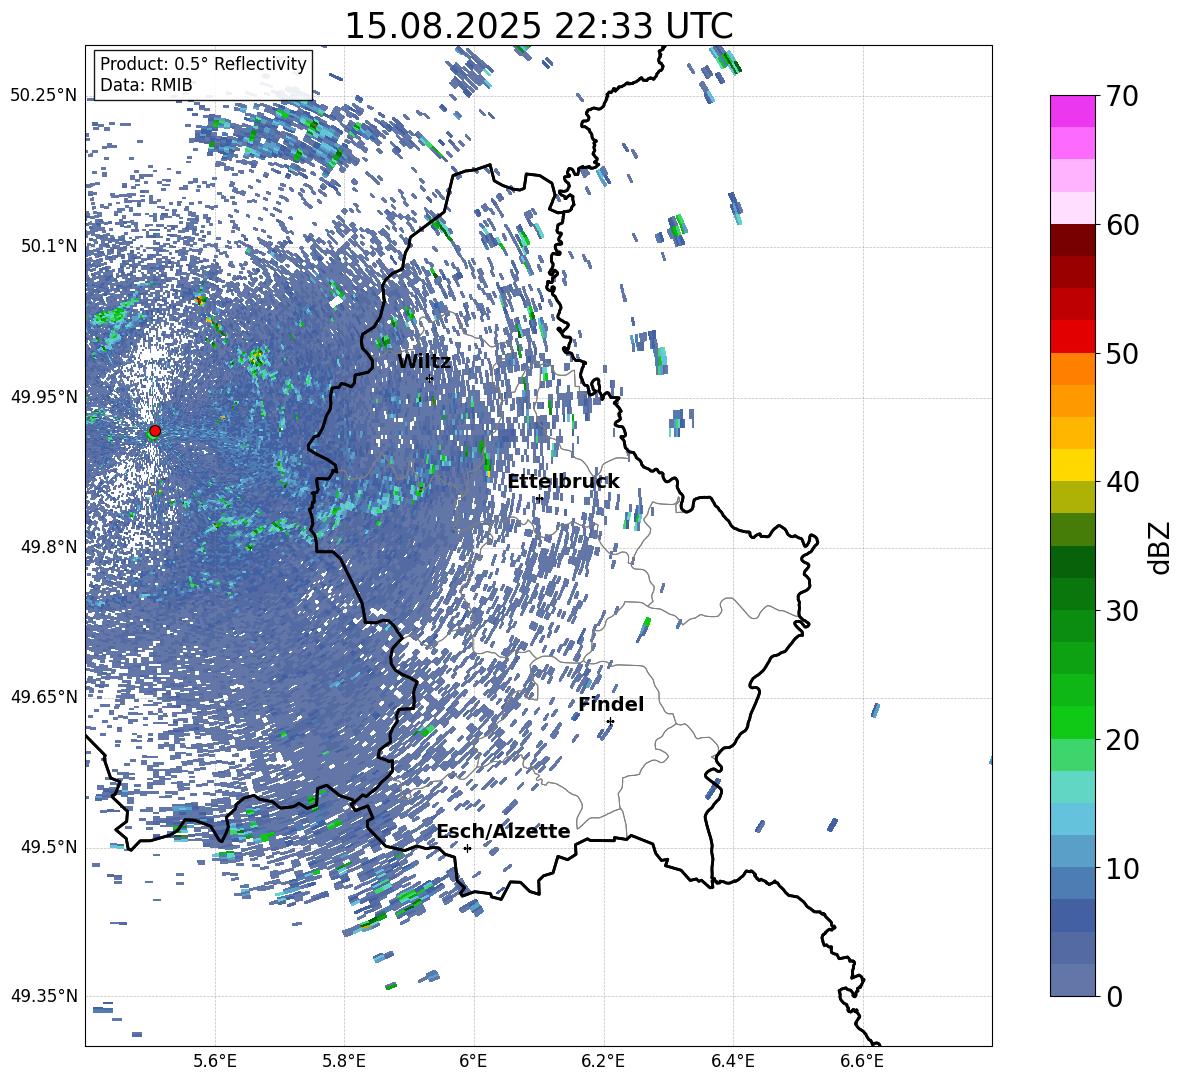The height and width of the screenshot is (1081, 1184).
Task: Pick the dark green swatch above 30
Action: point(1073,594)
